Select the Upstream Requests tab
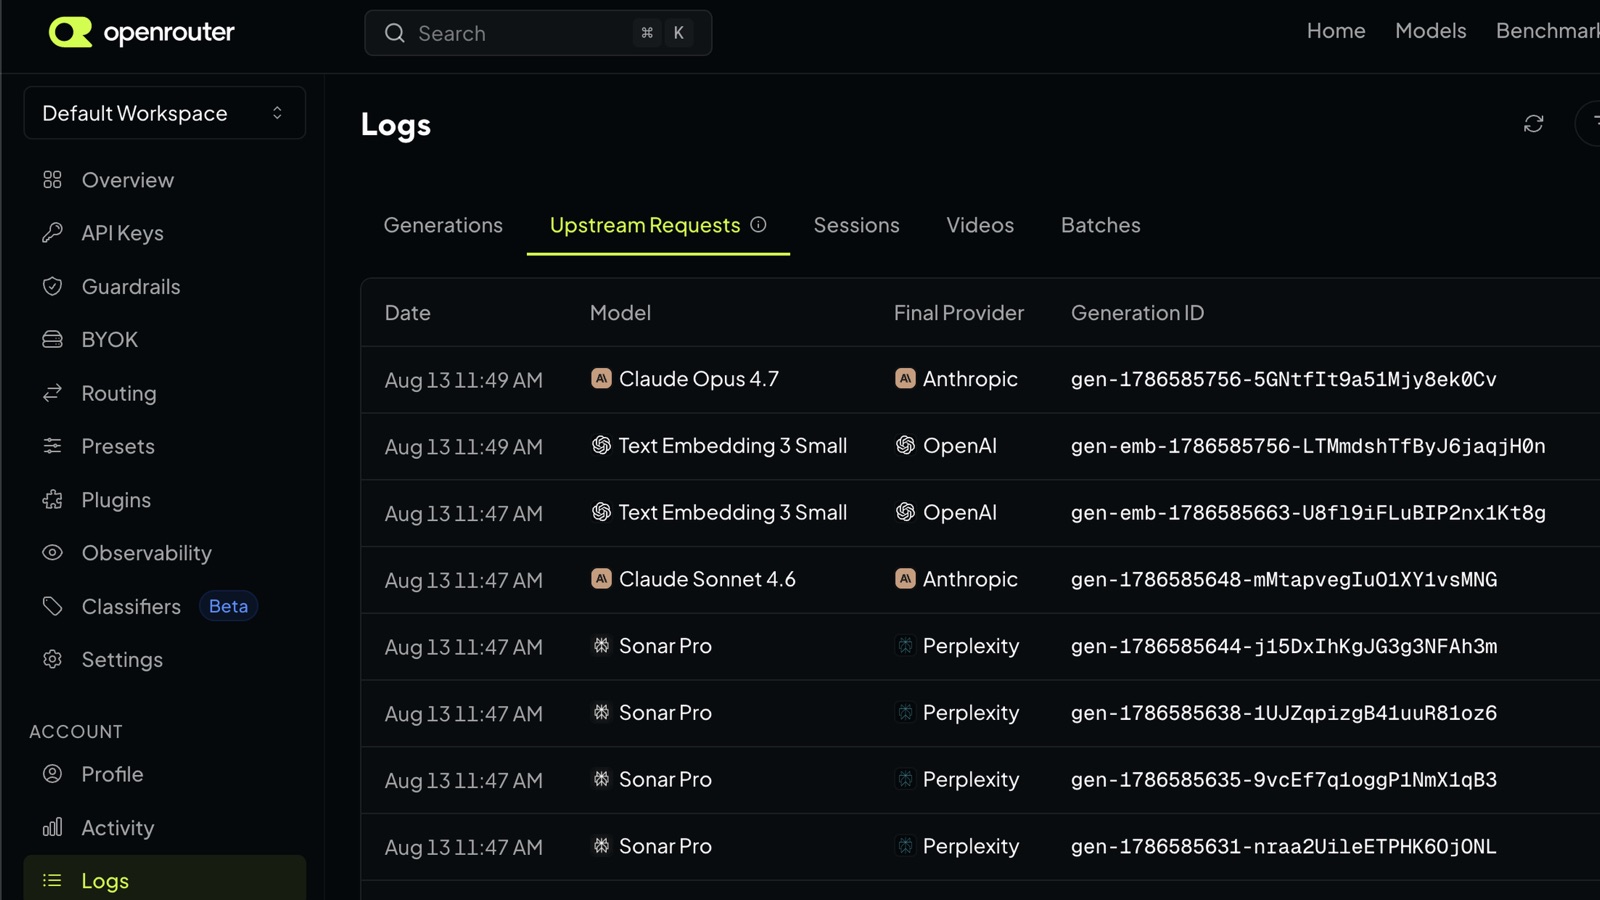 [658, 225]
